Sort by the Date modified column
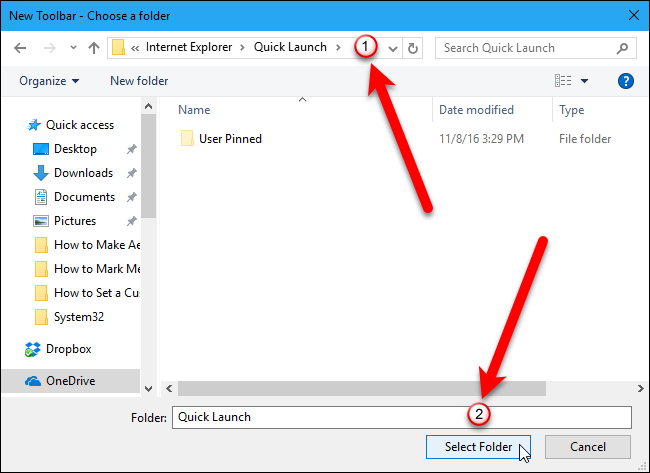 477,110
